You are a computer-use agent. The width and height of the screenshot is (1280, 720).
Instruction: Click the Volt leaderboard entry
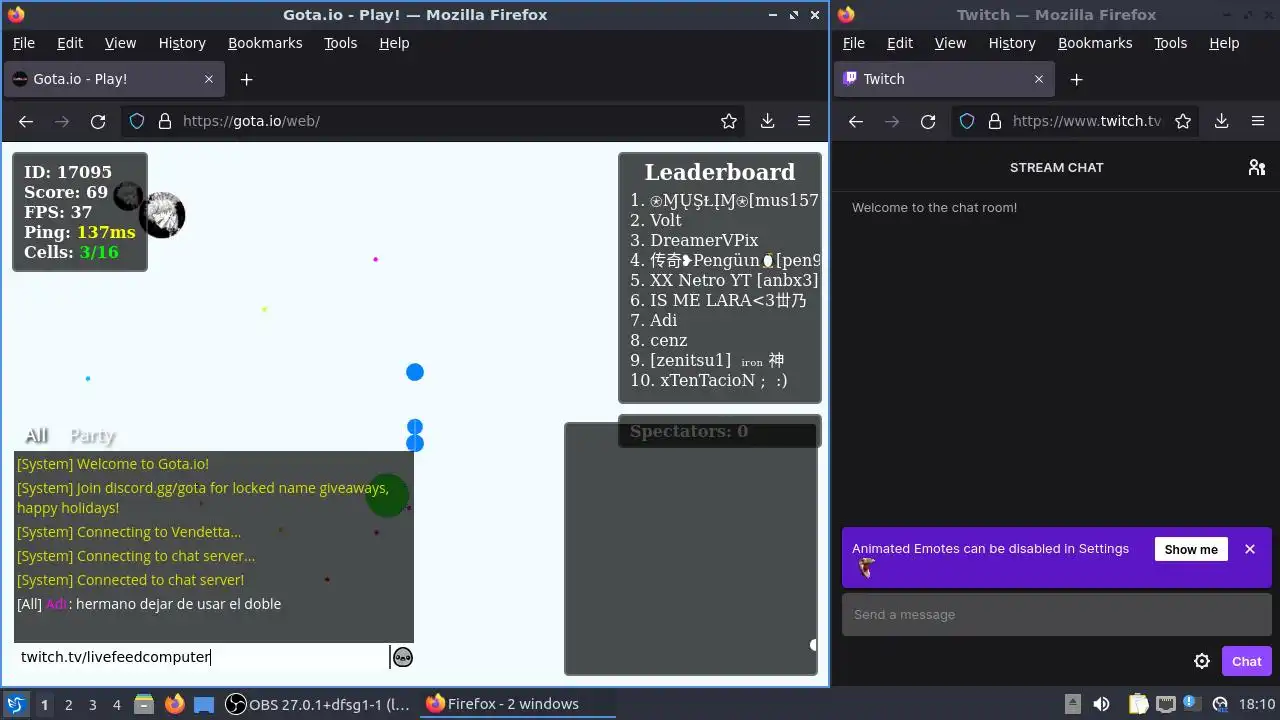coord(665,220)
